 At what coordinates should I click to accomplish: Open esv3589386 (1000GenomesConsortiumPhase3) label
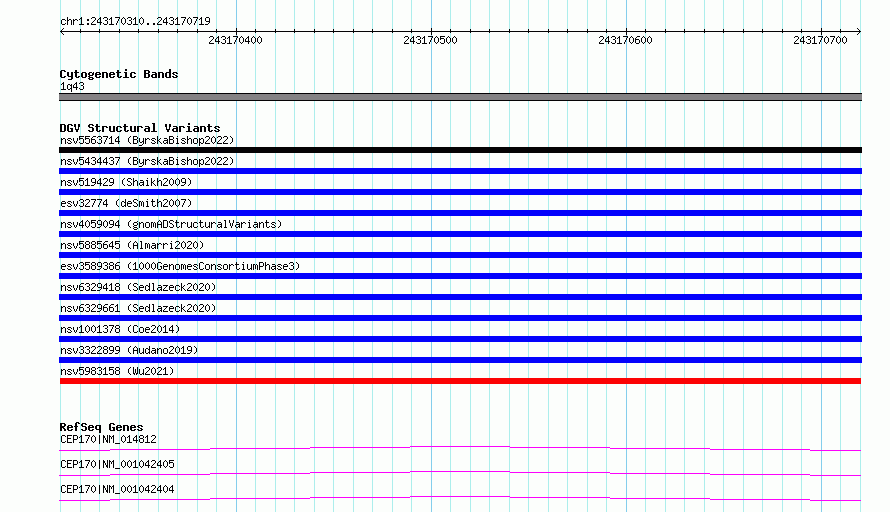[x=180, y=266]
